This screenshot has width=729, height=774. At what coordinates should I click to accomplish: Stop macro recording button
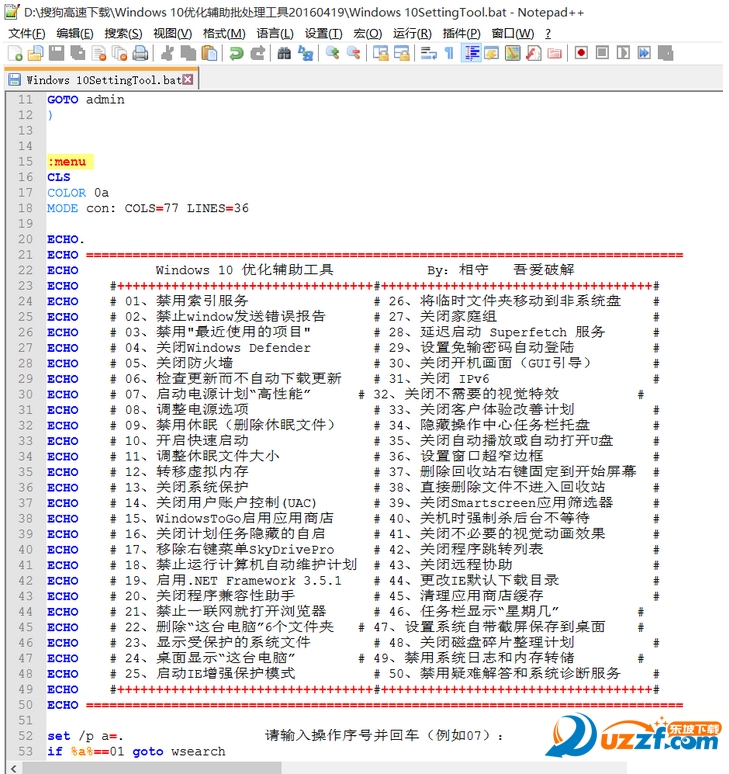pos(602,53)
